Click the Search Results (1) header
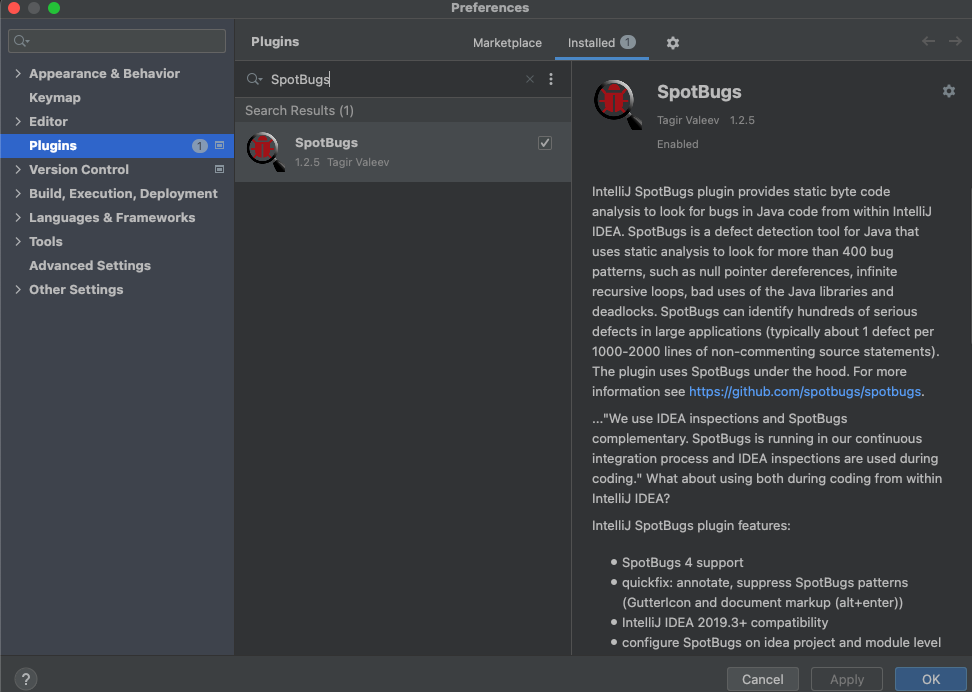 tap(299, 110)
